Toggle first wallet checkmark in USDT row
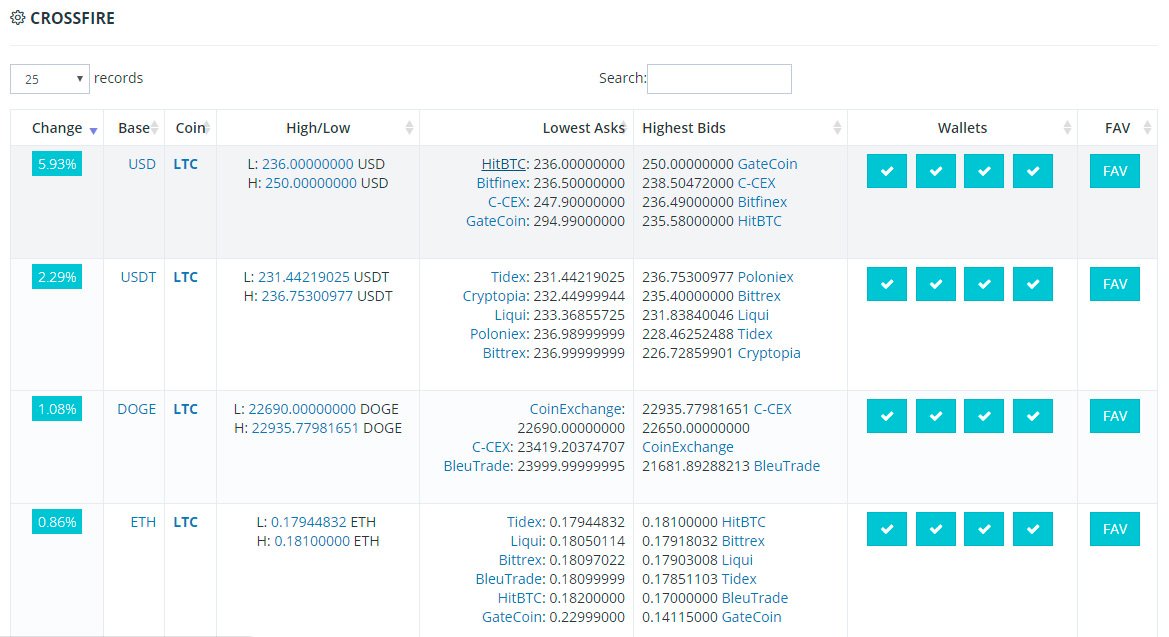 [887, 284]
